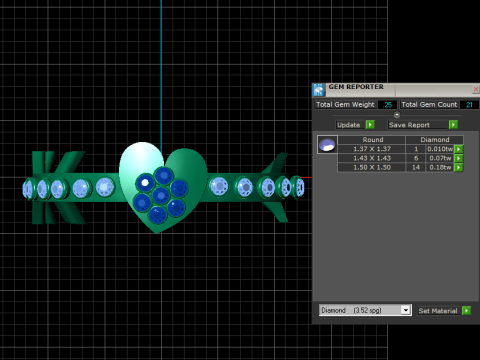The height and width of the screenshot is (360, 480).
Task: Click the count cell showing 14
Action: pyautogui.click(x=416, y=167)
